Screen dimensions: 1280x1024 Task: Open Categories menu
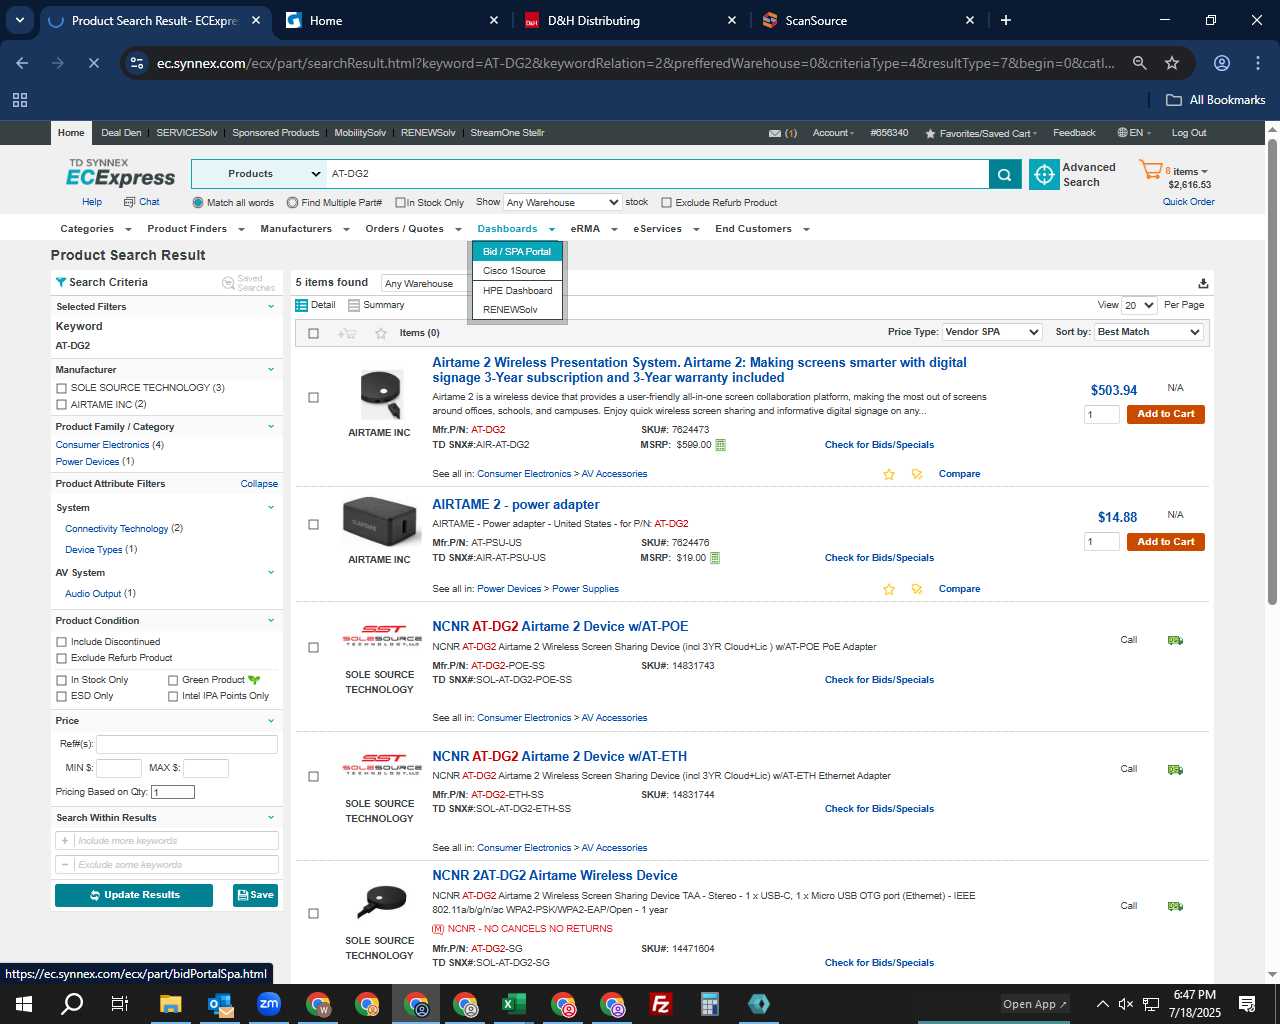[x=95, y=229]
